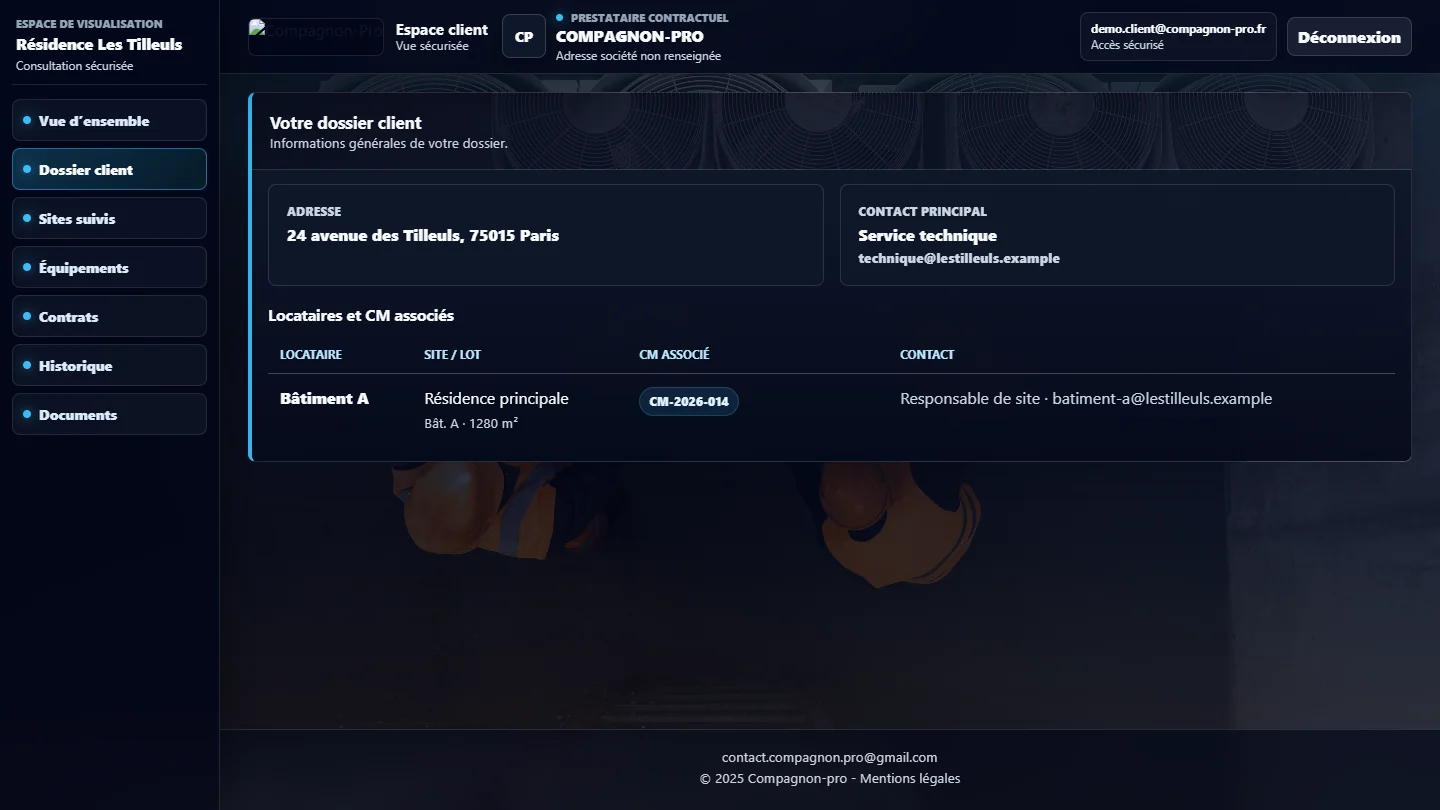Open Contrats from the sidebar
The height and width of the screenshot is (810, 1440).
pyautogui.click(x=109, y=316)
